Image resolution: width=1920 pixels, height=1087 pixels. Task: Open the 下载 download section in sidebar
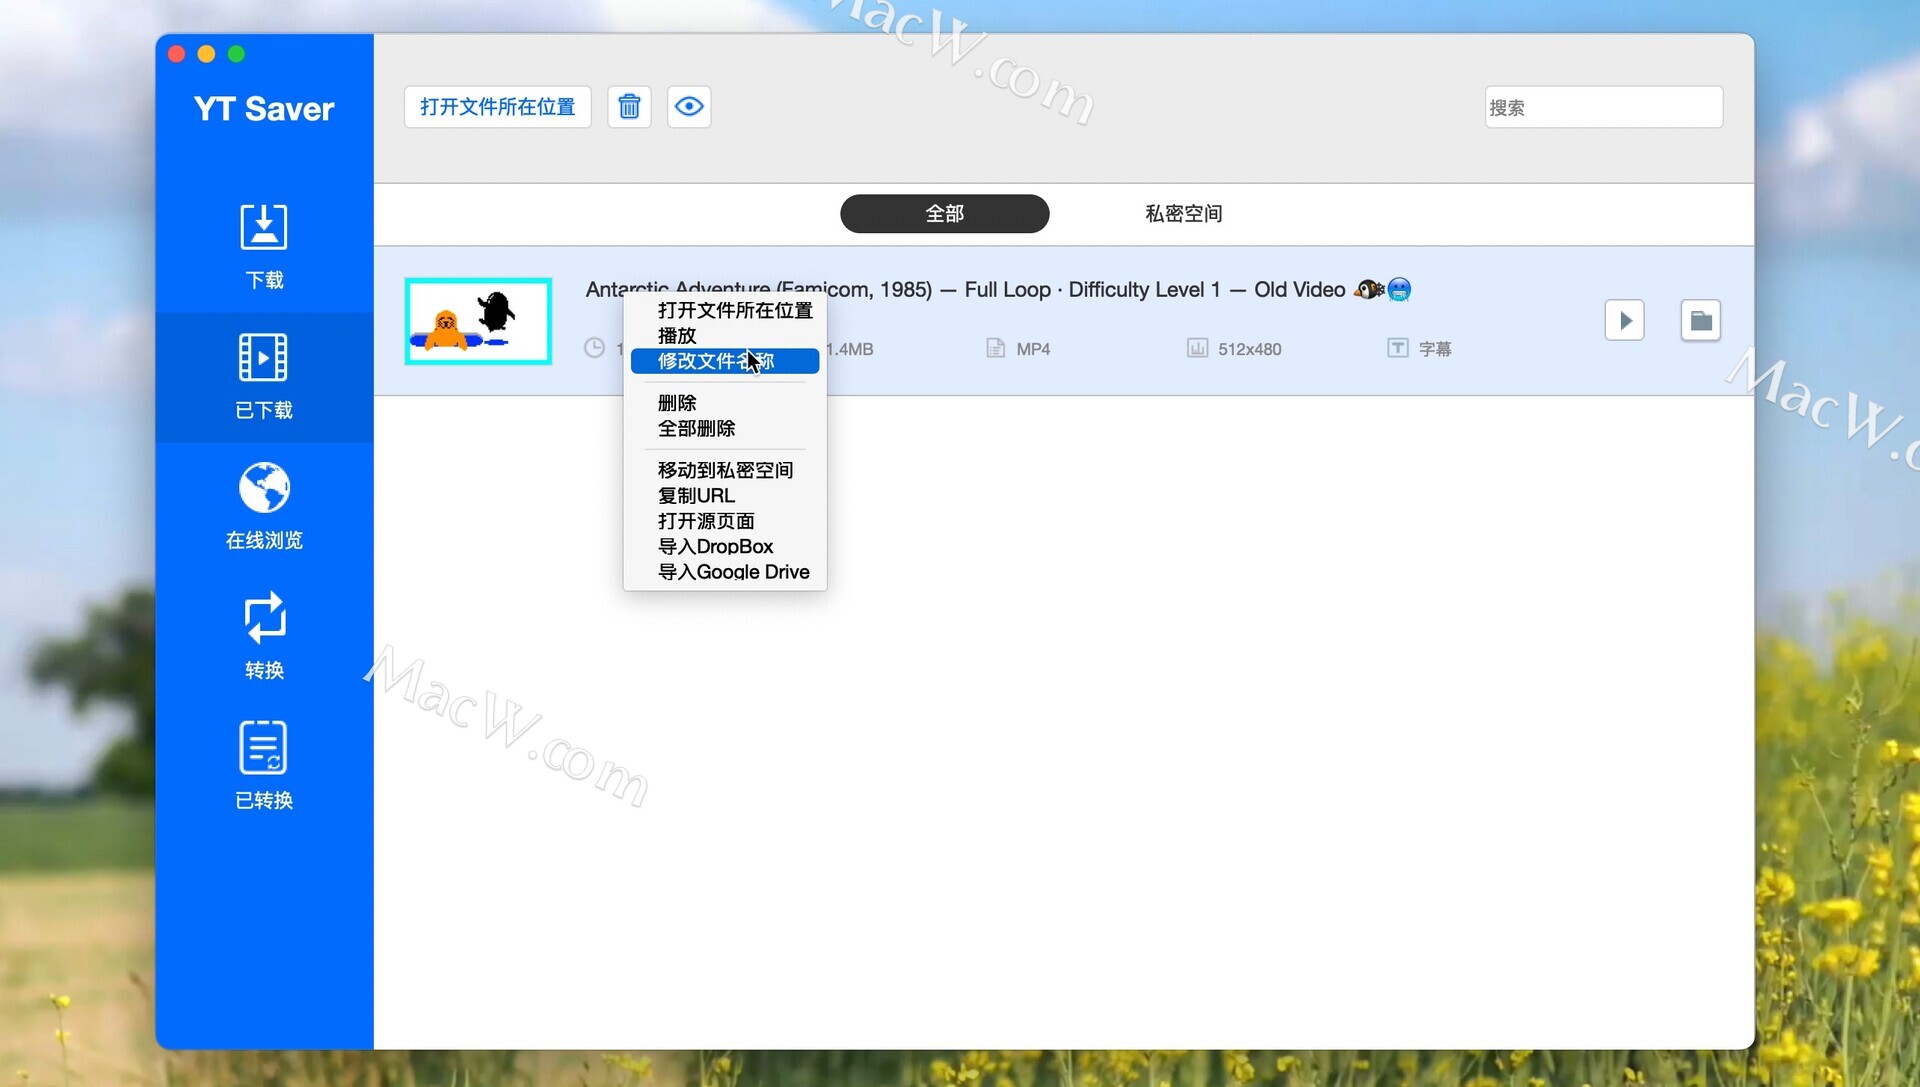click(264, 247)
